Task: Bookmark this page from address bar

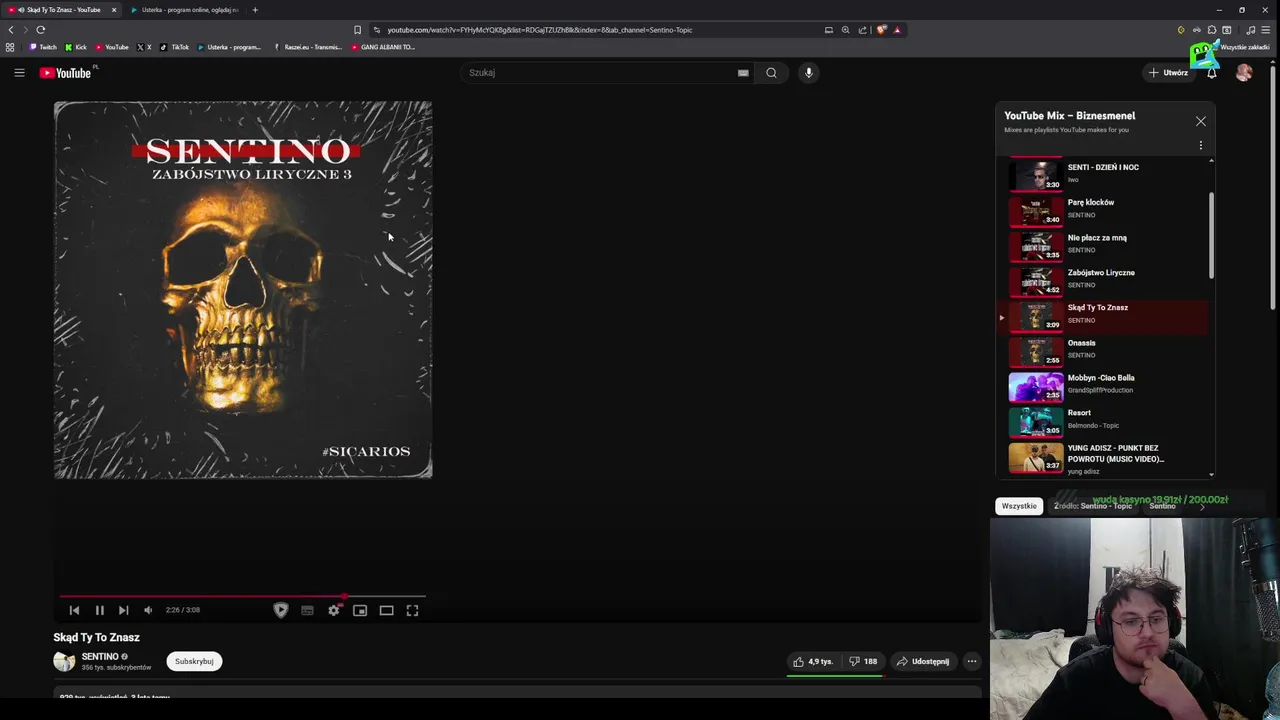Action: point(357,30)
